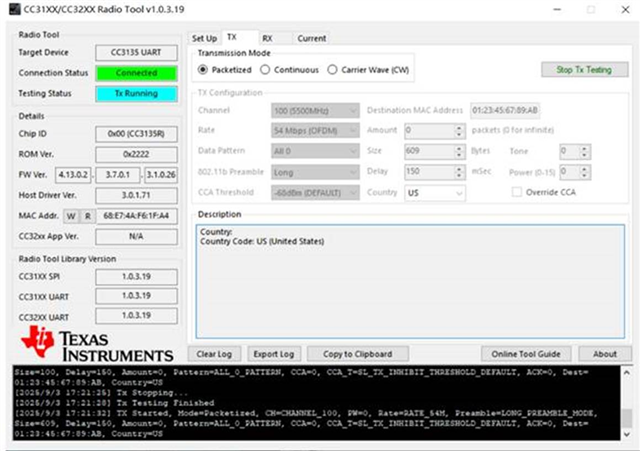
Task: Click the 'Tx Testing Finished' log line
Action: click(114, 403)
